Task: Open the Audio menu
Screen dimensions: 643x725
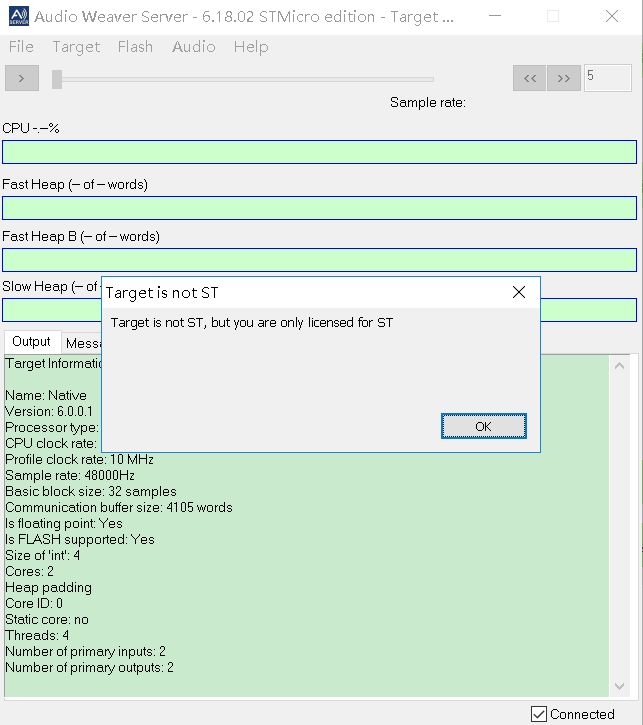Action: (194, 47)
